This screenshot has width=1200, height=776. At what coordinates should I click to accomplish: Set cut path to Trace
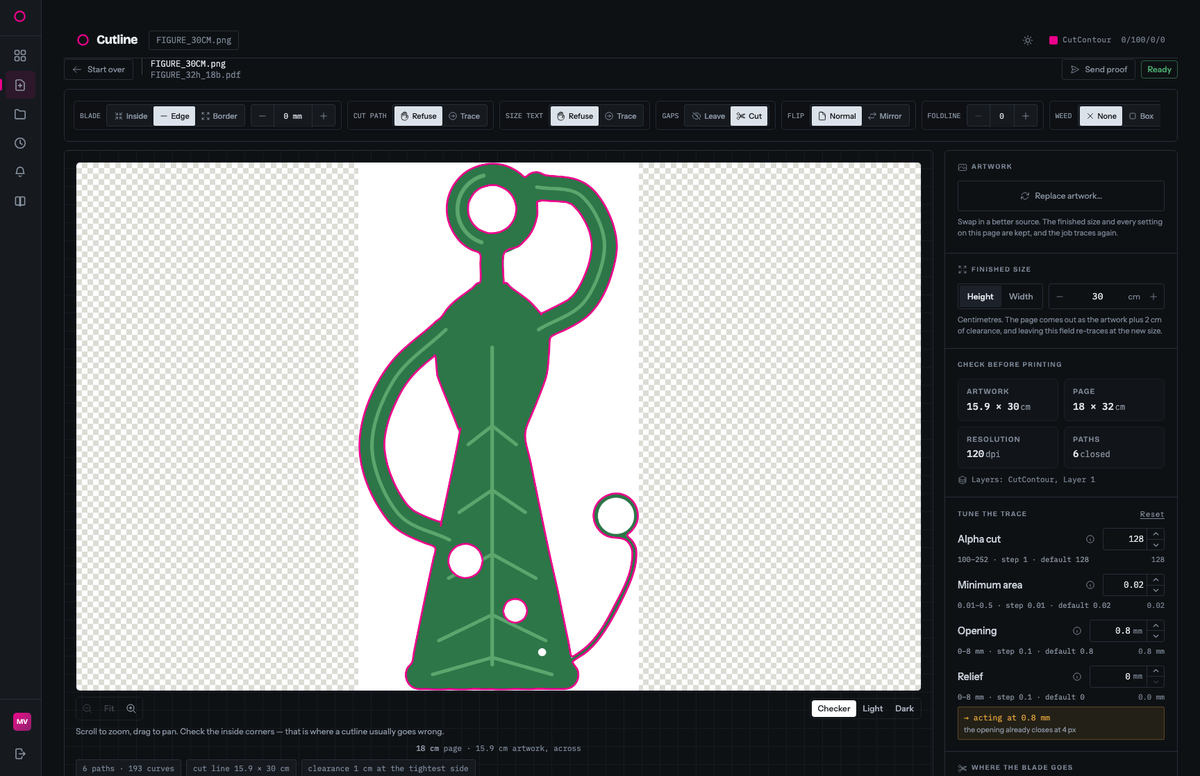[464, 116]
